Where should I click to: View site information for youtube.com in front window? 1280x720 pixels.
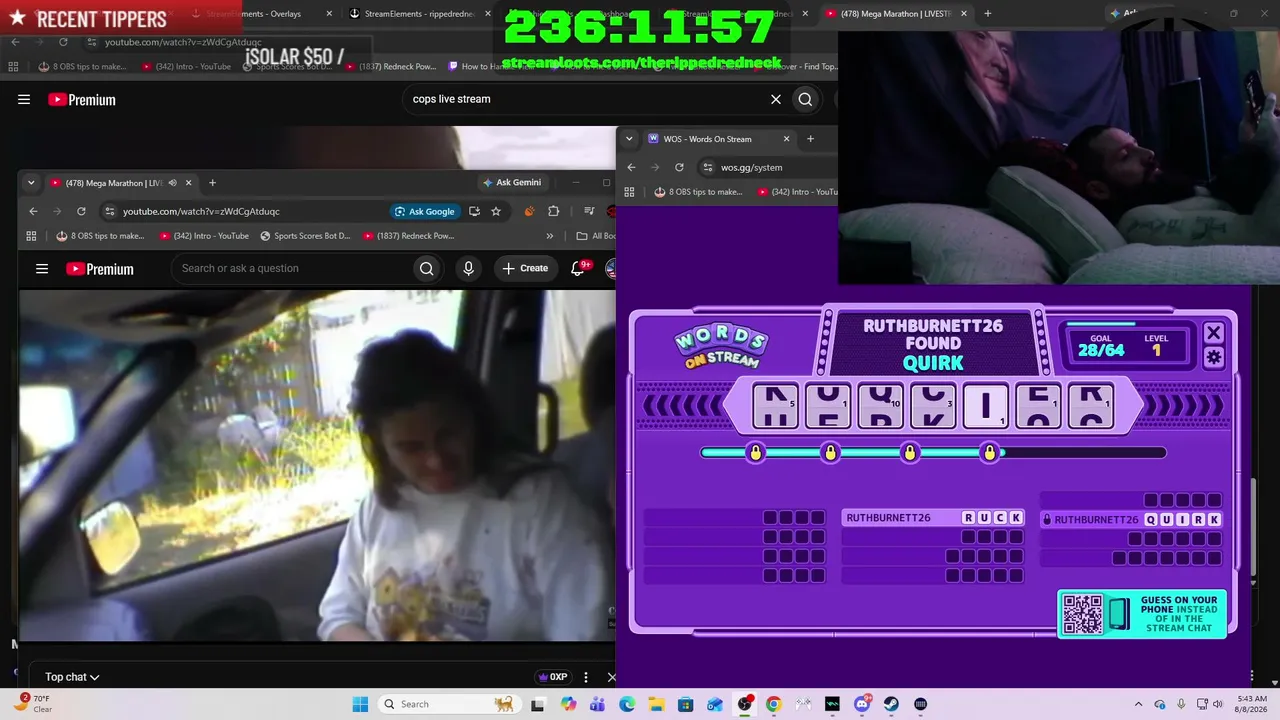109,211
